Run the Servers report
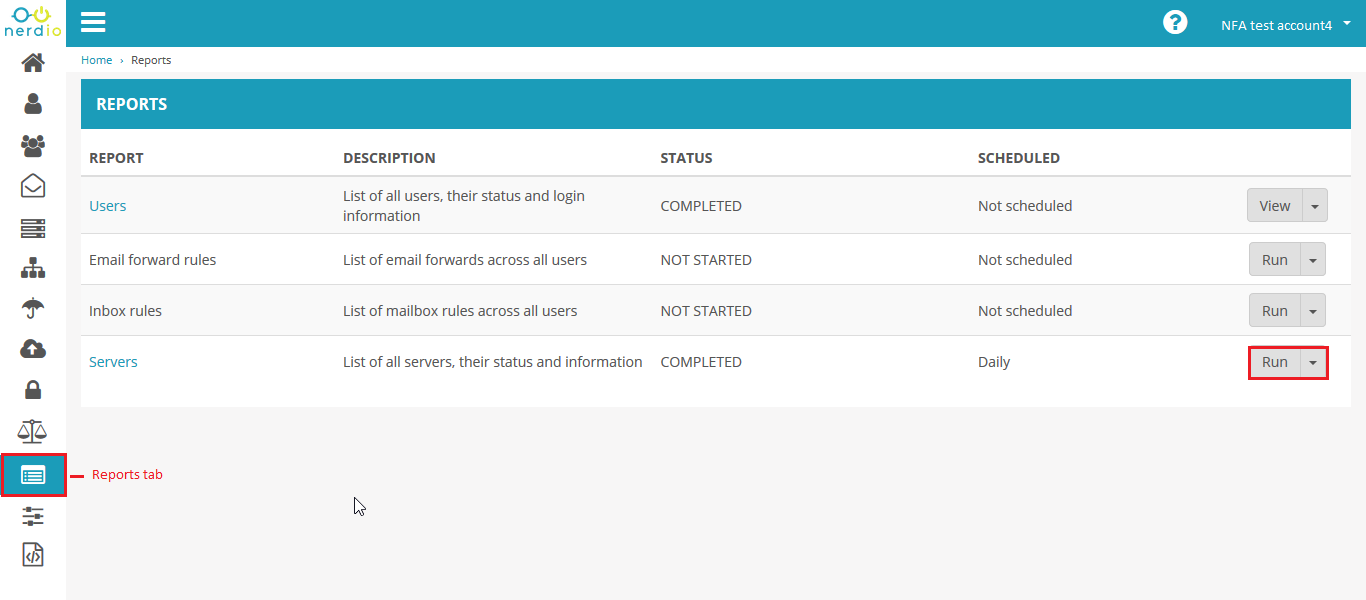This screenshot has height=600, width=1366. point(1275,362)
